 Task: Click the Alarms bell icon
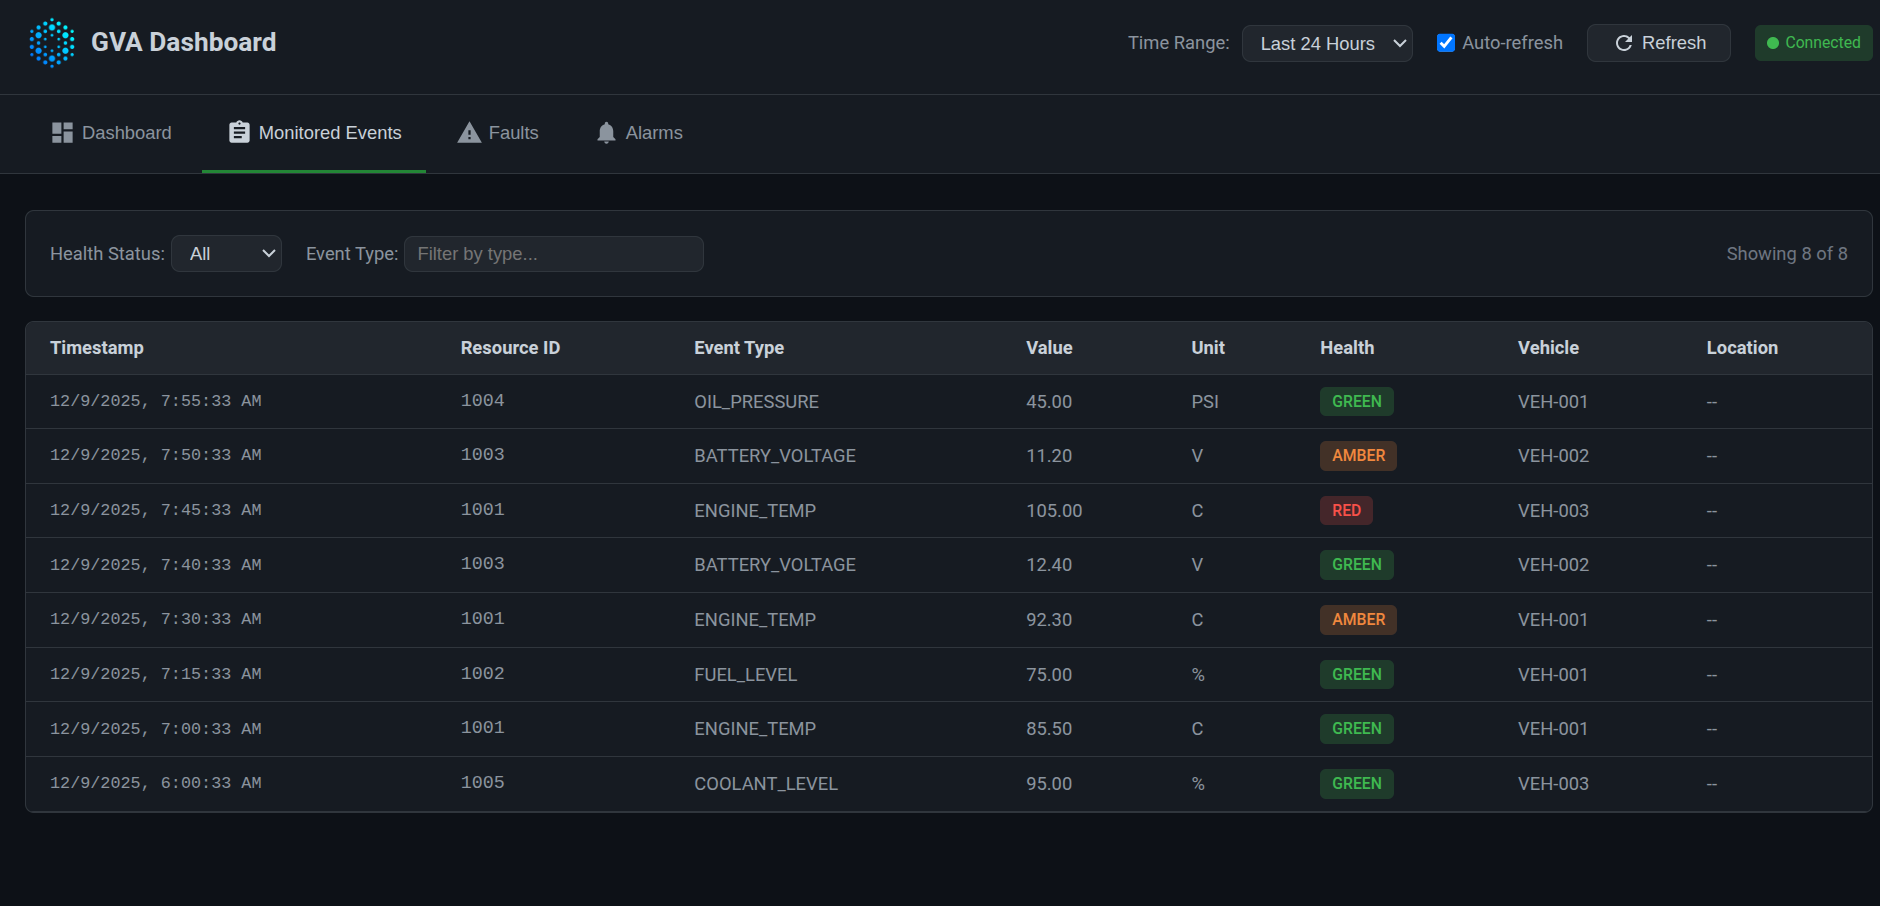coord(606,133)
